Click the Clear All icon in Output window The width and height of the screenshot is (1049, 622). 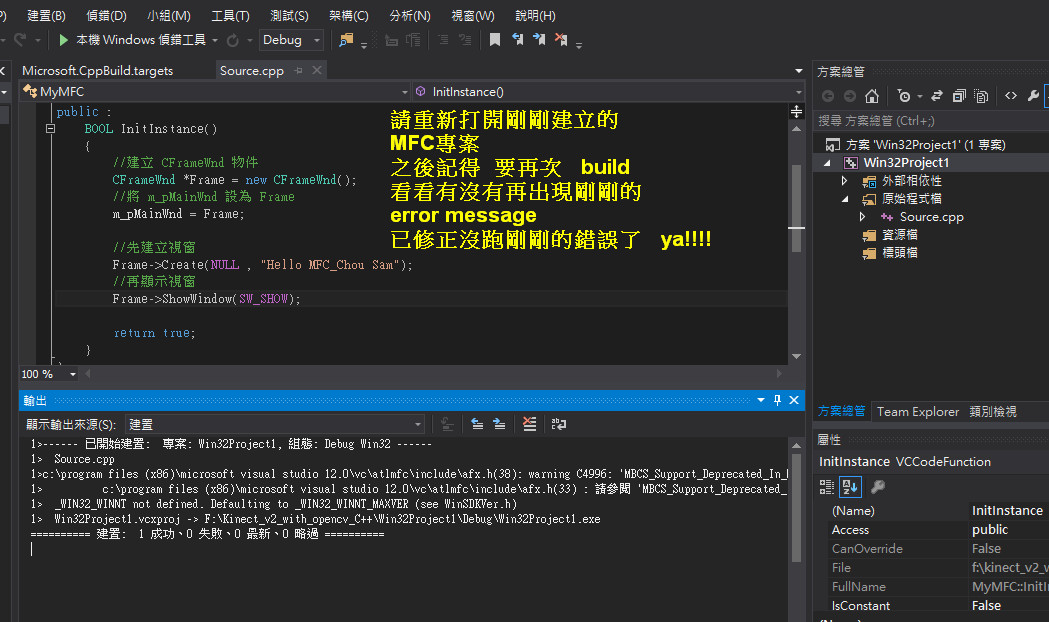[529, 424]
